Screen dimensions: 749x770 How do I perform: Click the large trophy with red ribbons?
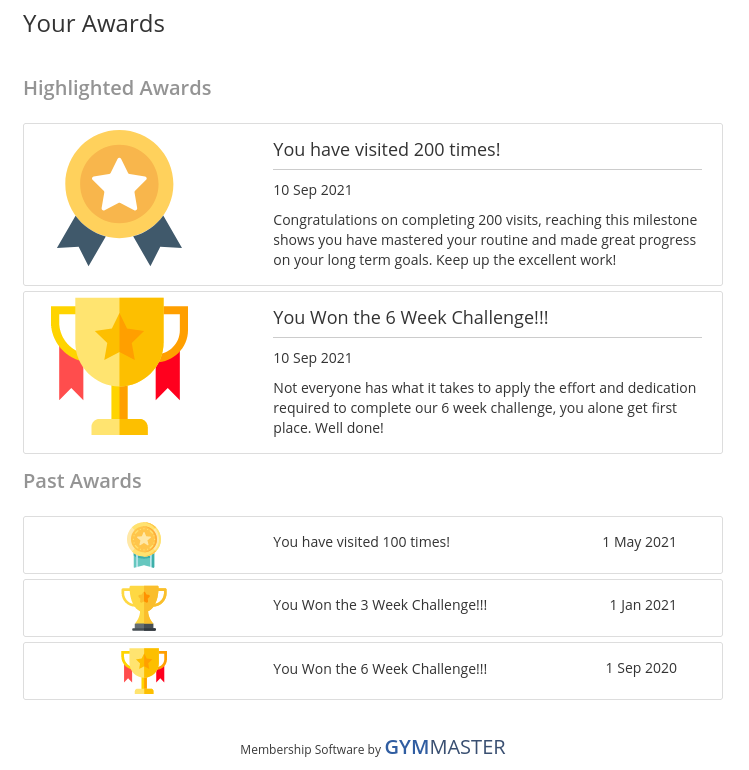pyautogui.click(x=119, y=366)
